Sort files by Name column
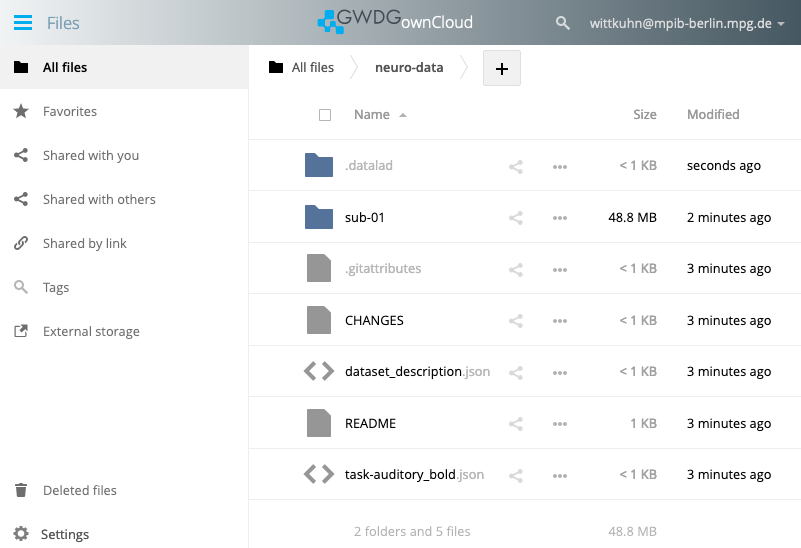 coord(372,115)
